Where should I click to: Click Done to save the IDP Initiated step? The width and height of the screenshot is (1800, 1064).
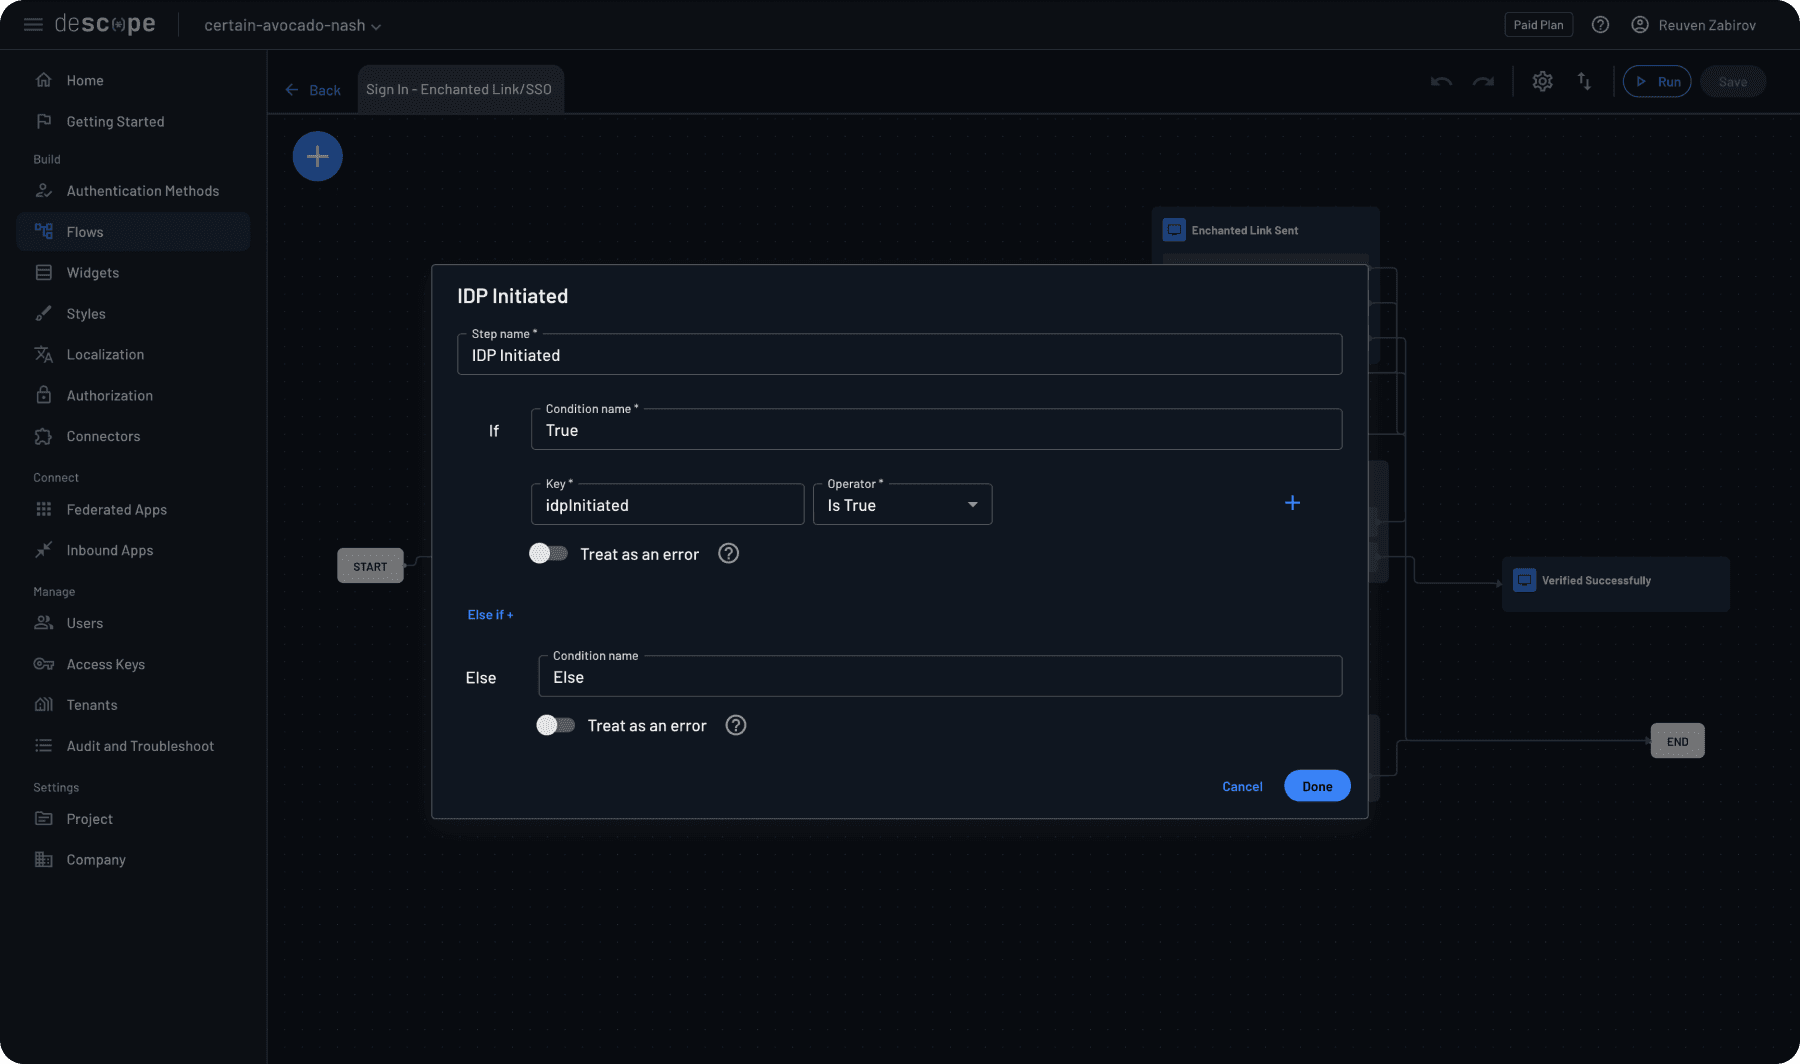coord(1316,786)
